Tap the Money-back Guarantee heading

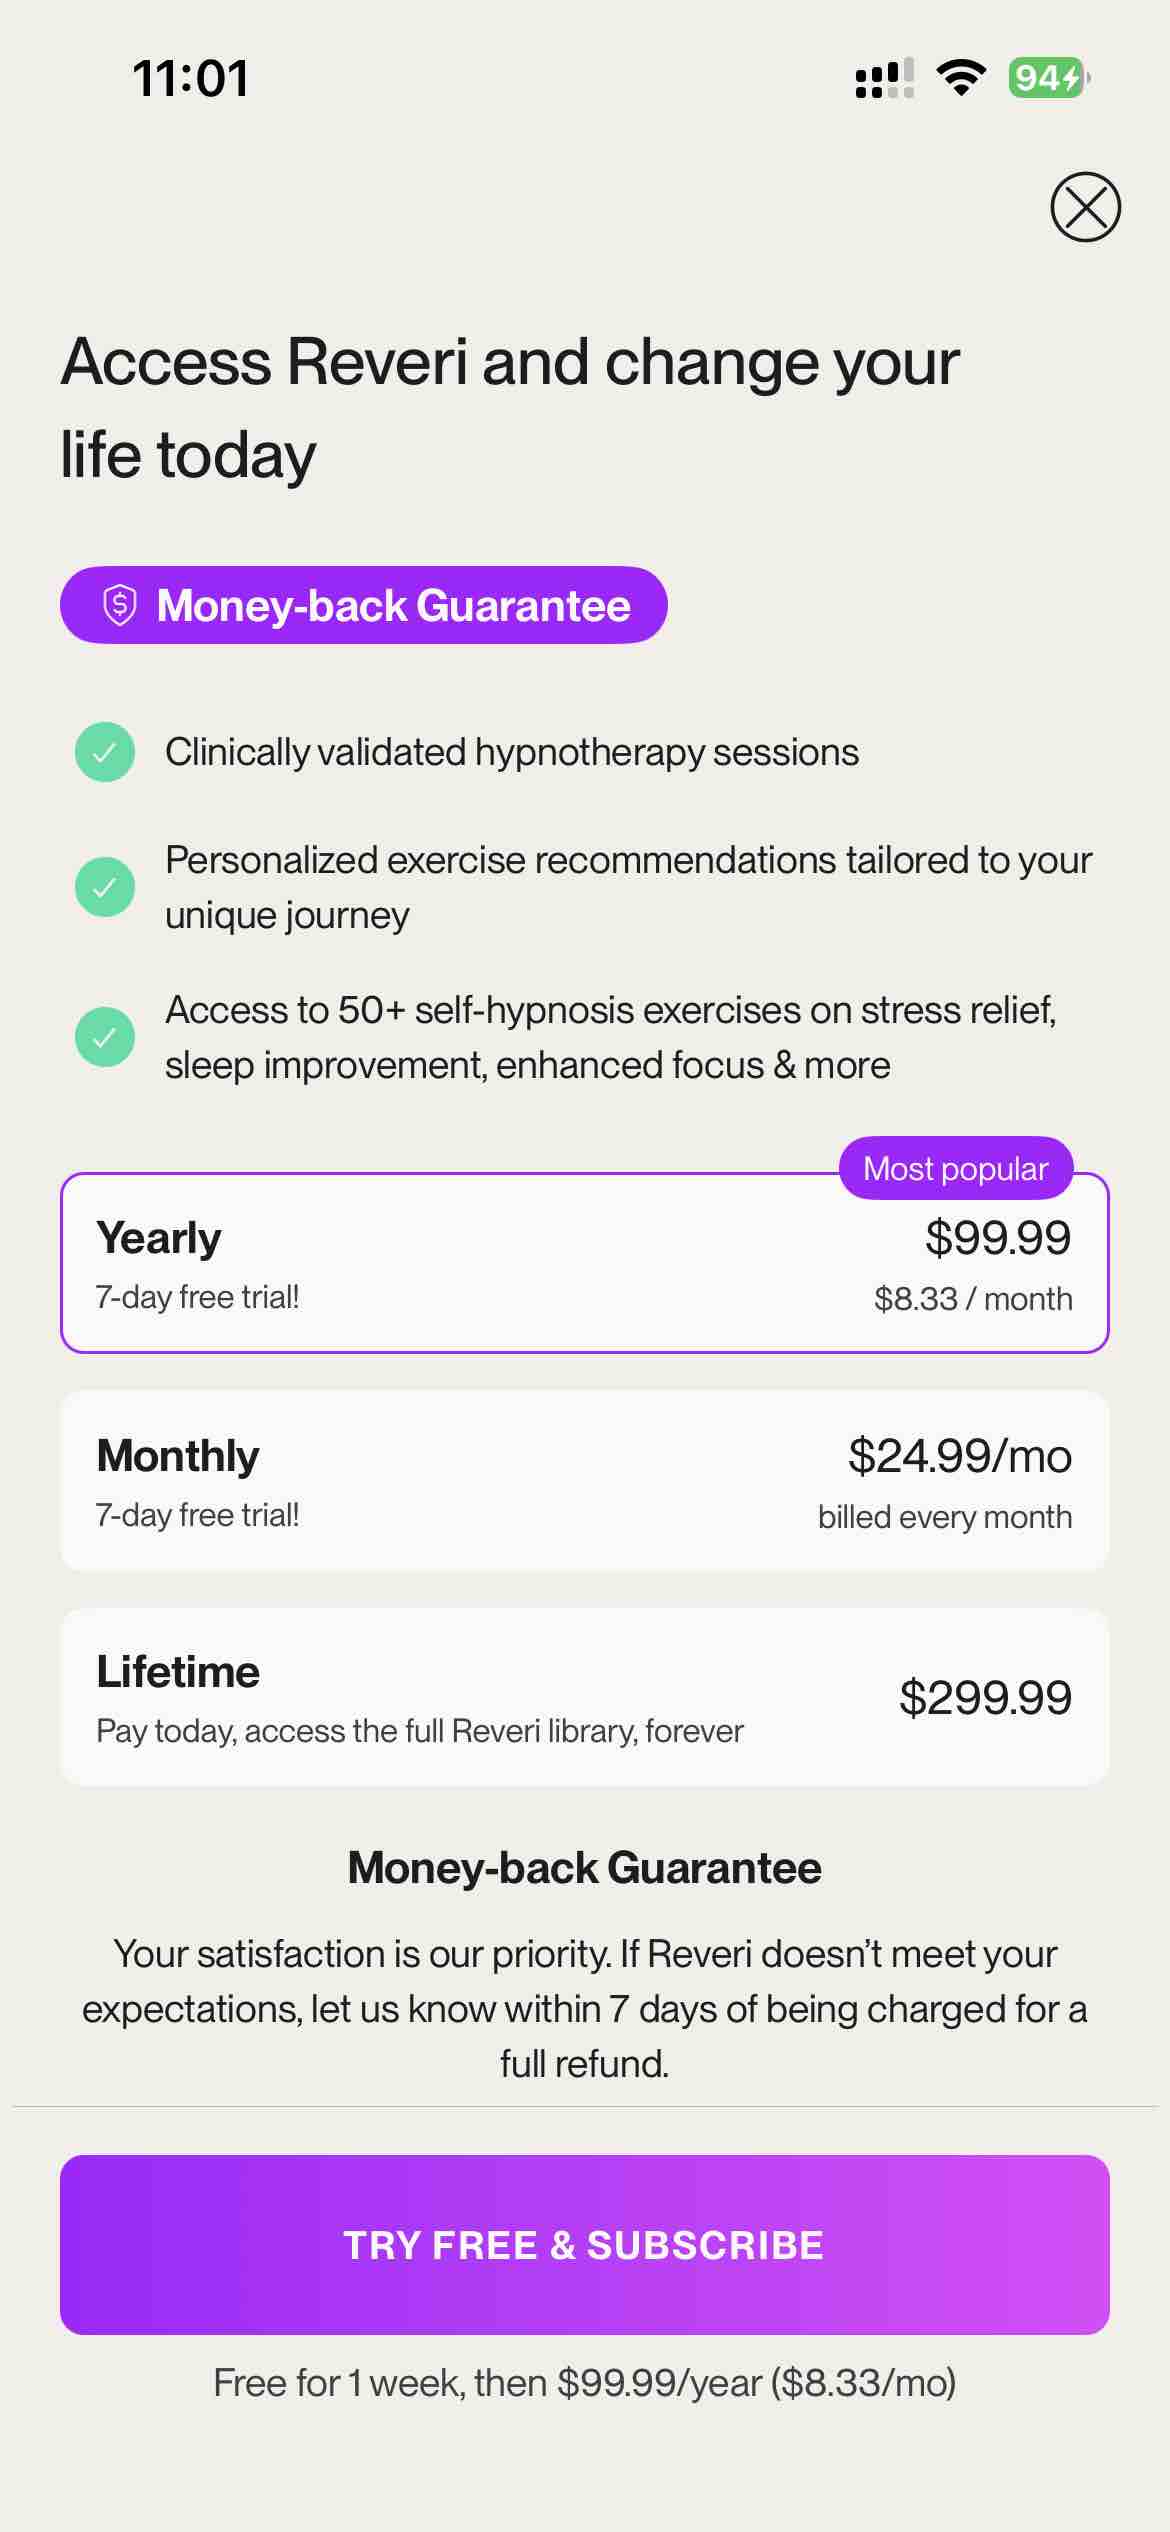(585, 1866)
